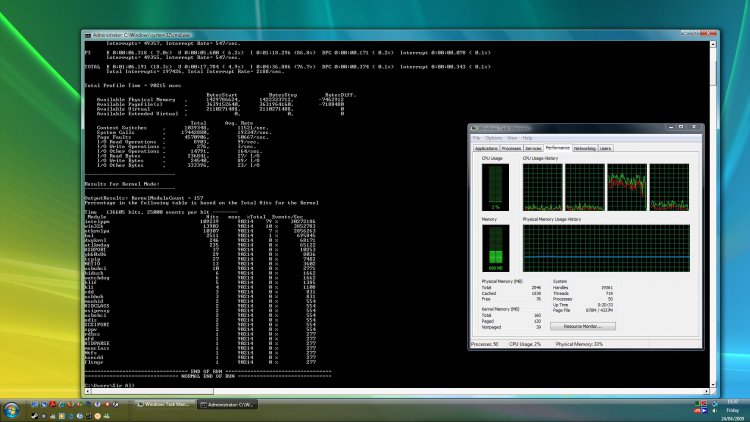Click the cmd horizontal scrollbar left arrow
This screenshot has width=750, height=422.
[x=88, y=391]
